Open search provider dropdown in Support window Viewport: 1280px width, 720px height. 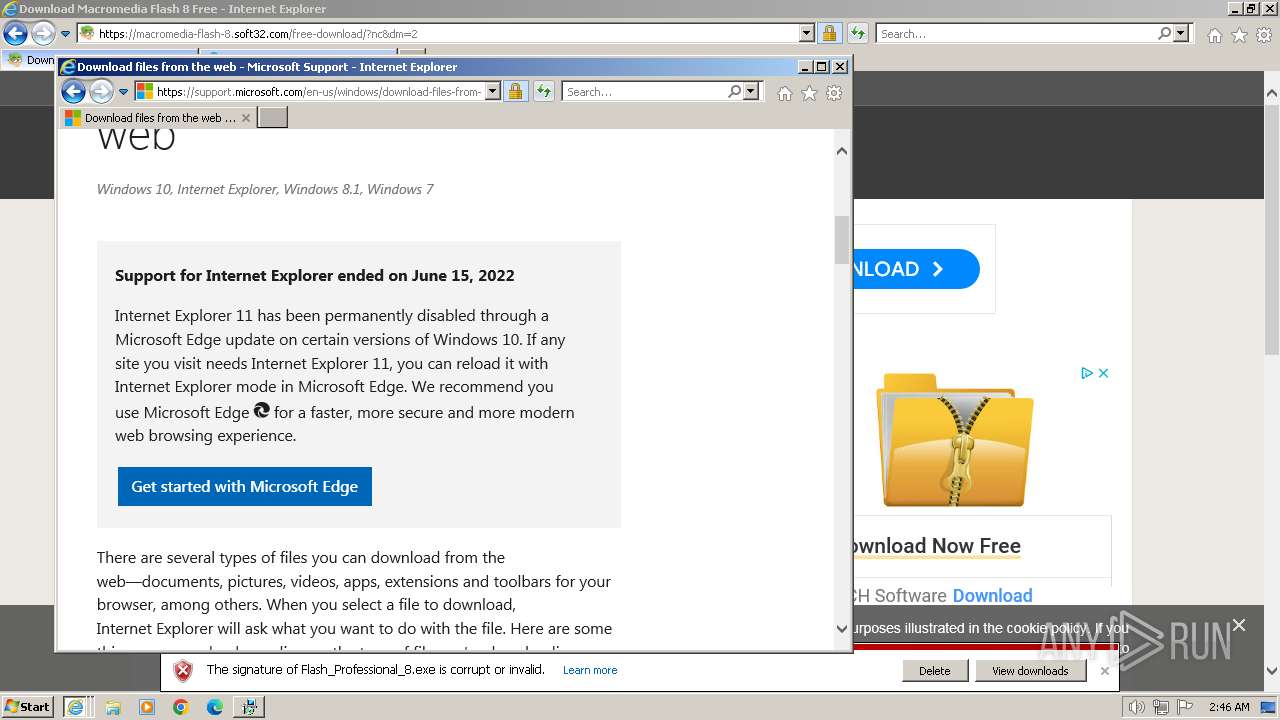[x=752, y=92]
